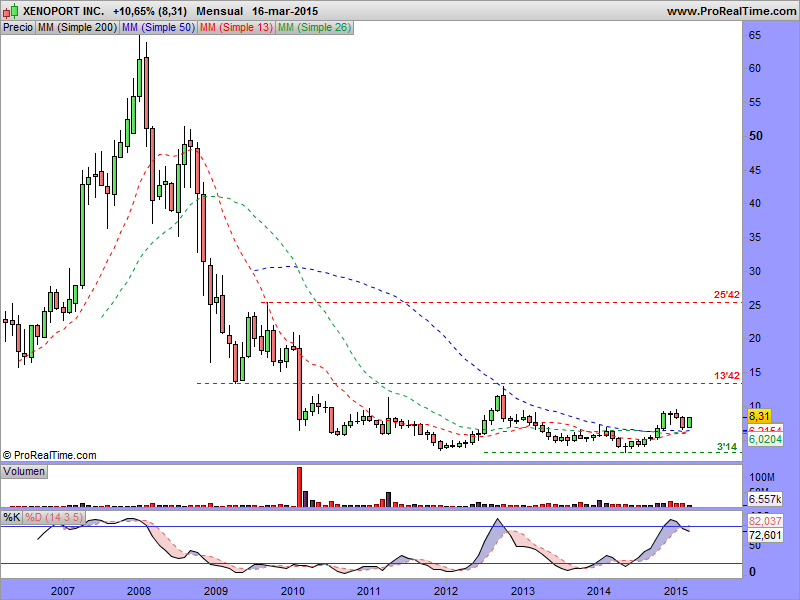Click the 2013 label on time axis
Image resolution: width=800 pixels, height=600 pixels.
(523, 591)
